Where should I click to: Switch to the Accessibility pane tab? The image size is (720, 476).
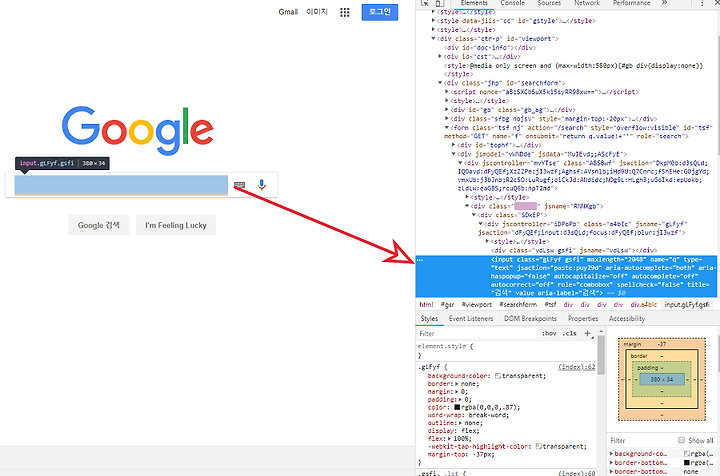pyautogui.click(x=627, y=319)
